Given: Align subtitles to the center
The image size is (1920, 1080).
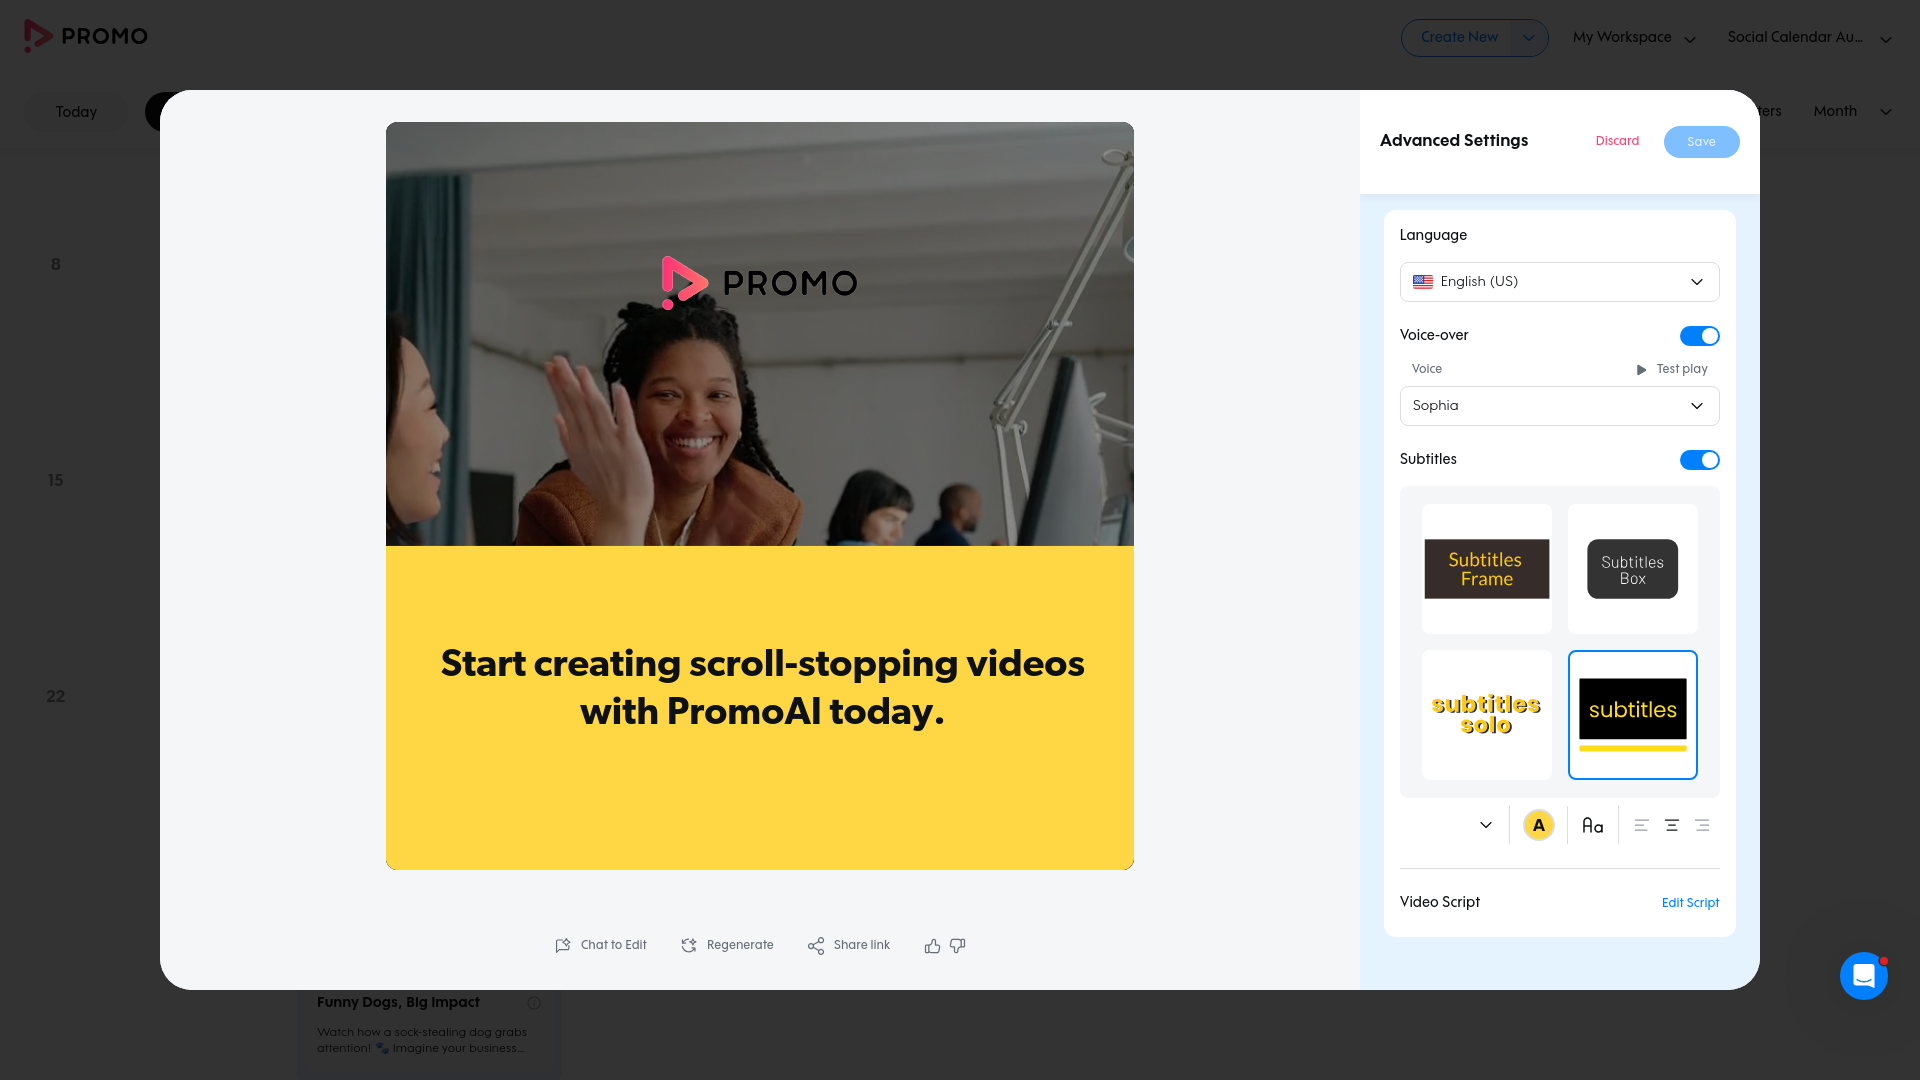Looking at the screenshot, I should (1671, 825).
